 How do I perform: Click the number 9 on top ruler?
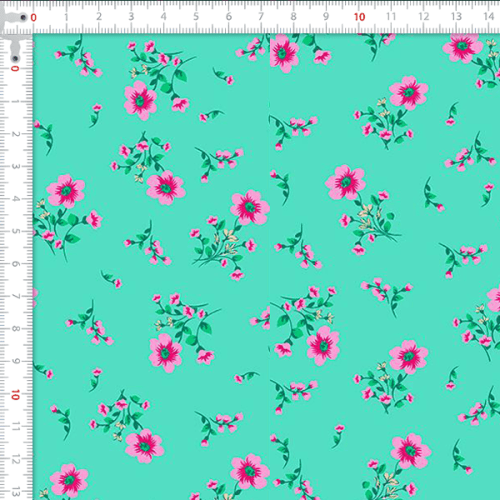(326, 16)
